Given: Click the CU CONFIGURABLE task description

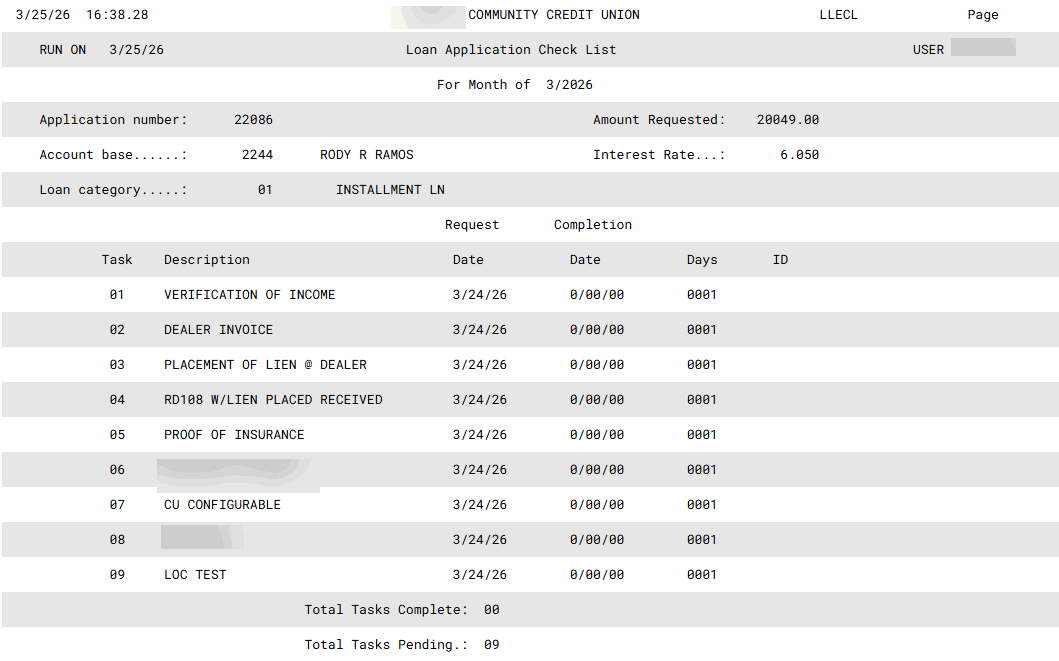Looking at the screenshot, I should [222, 505].
